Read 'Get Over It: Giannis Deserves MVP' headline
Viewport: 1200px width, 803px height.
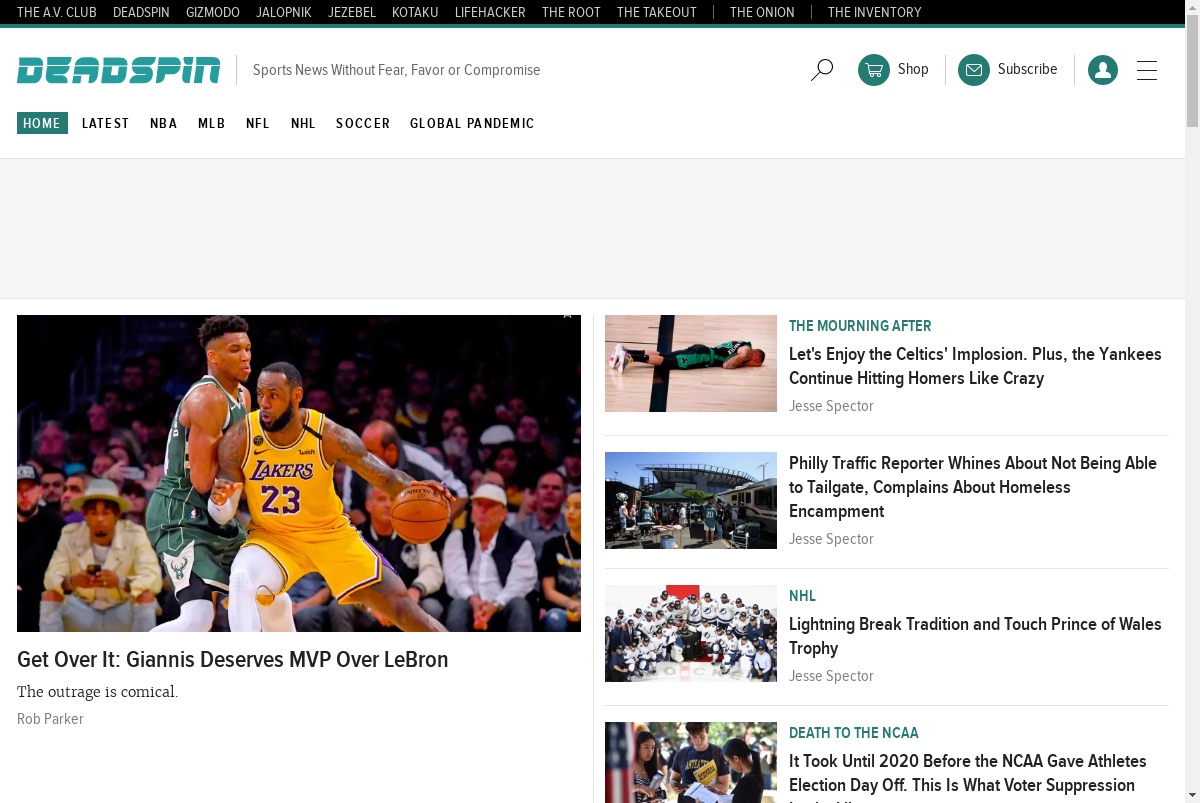click(233, 660)
